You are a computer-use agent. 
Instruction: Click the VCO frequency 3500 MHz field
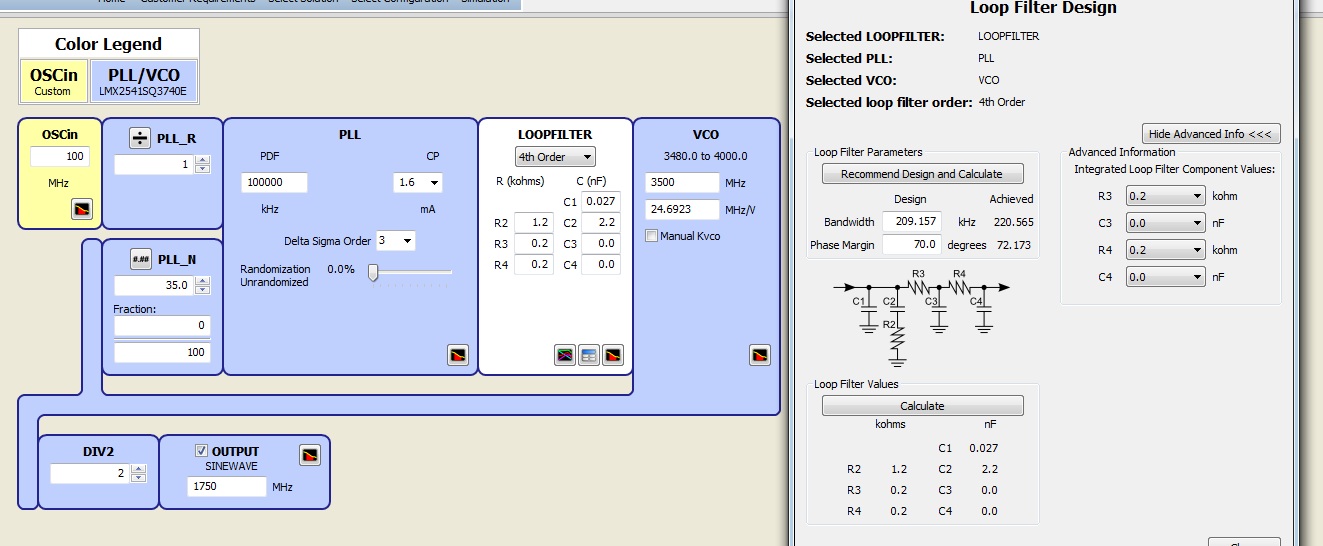[683, 183]
